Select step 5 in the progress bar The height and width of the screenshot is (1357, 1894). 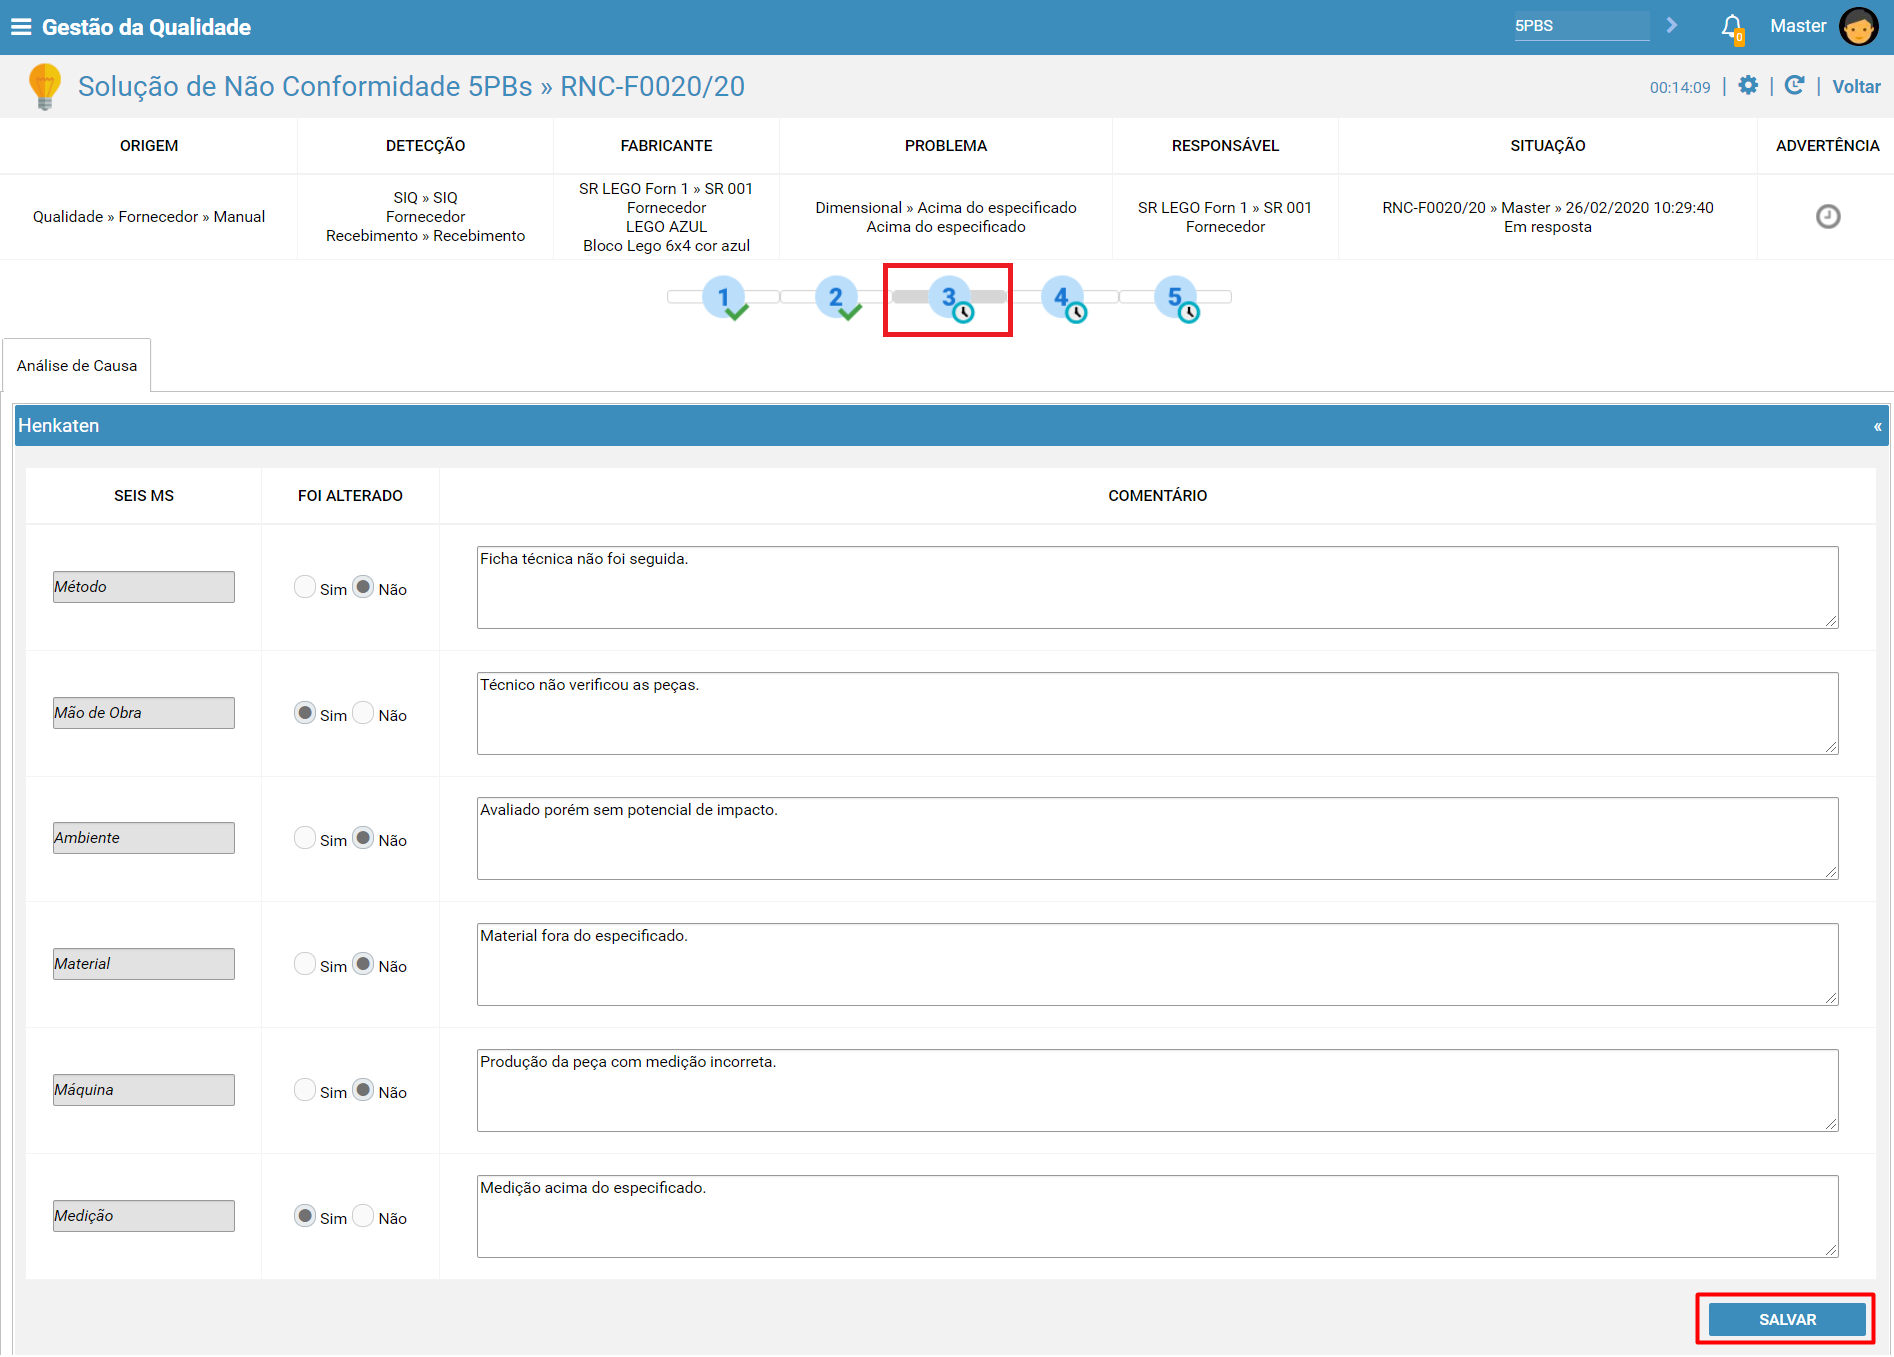(x=1176, y=298)
